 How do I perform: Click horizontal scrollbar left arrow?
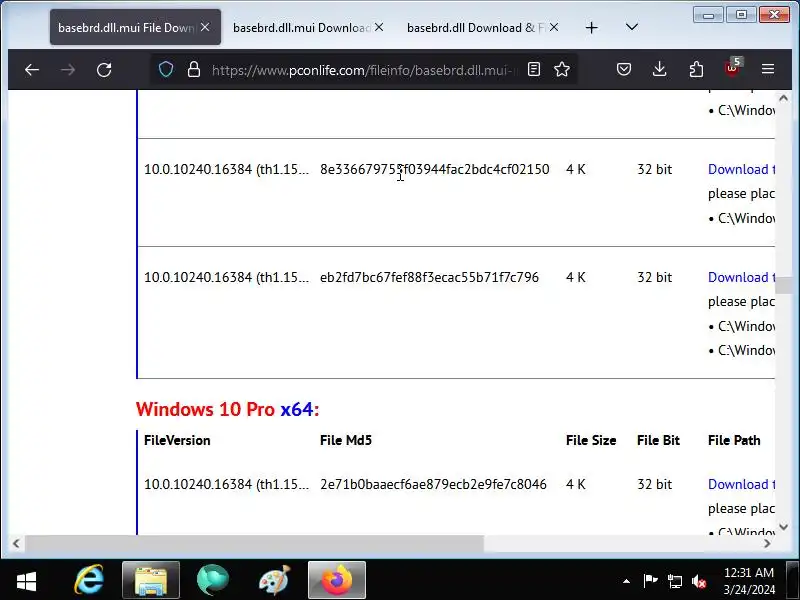click(x=16, y=543)
